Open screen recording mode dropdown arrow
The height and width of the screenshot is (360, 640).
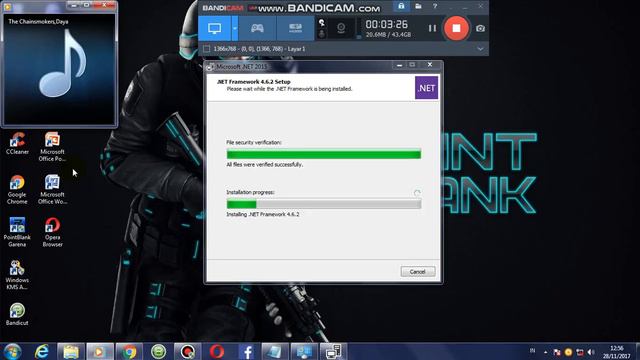(x=235, y=28)
